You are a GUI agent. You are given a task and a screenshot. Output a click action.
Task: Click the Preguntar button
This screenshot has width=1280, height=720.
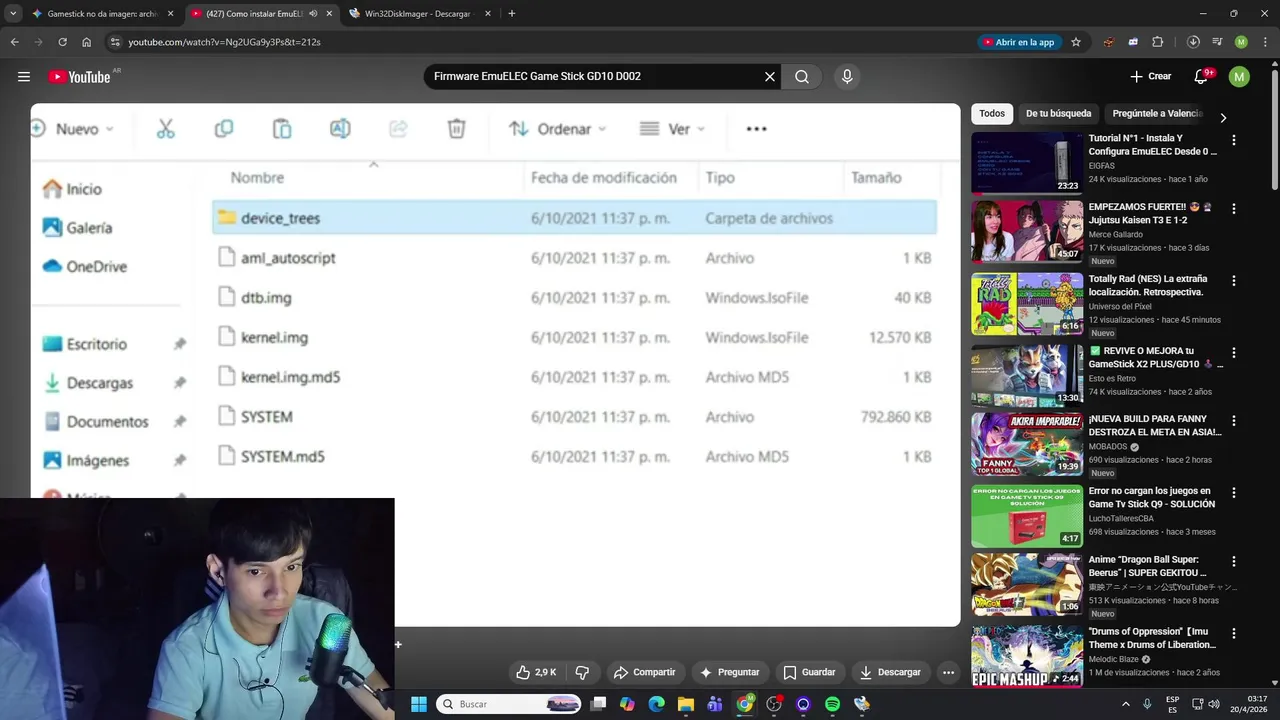click(x=729, y=672)
